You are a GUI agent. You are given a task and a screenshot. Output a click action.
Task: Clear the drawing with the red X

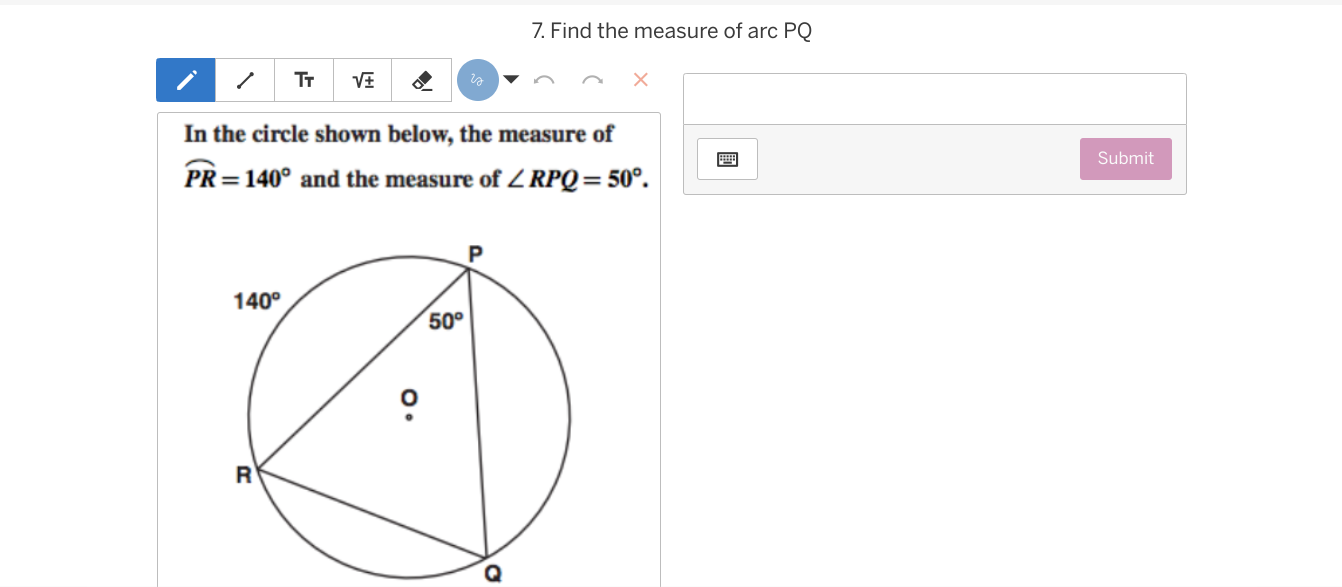click(641, 80)
